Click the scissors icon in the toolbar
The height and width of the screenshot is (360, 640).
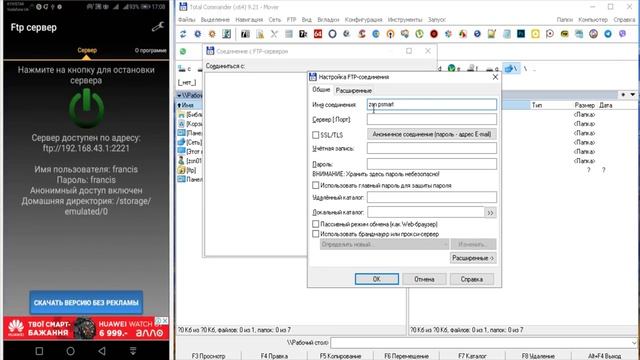(x=274, y=34)
